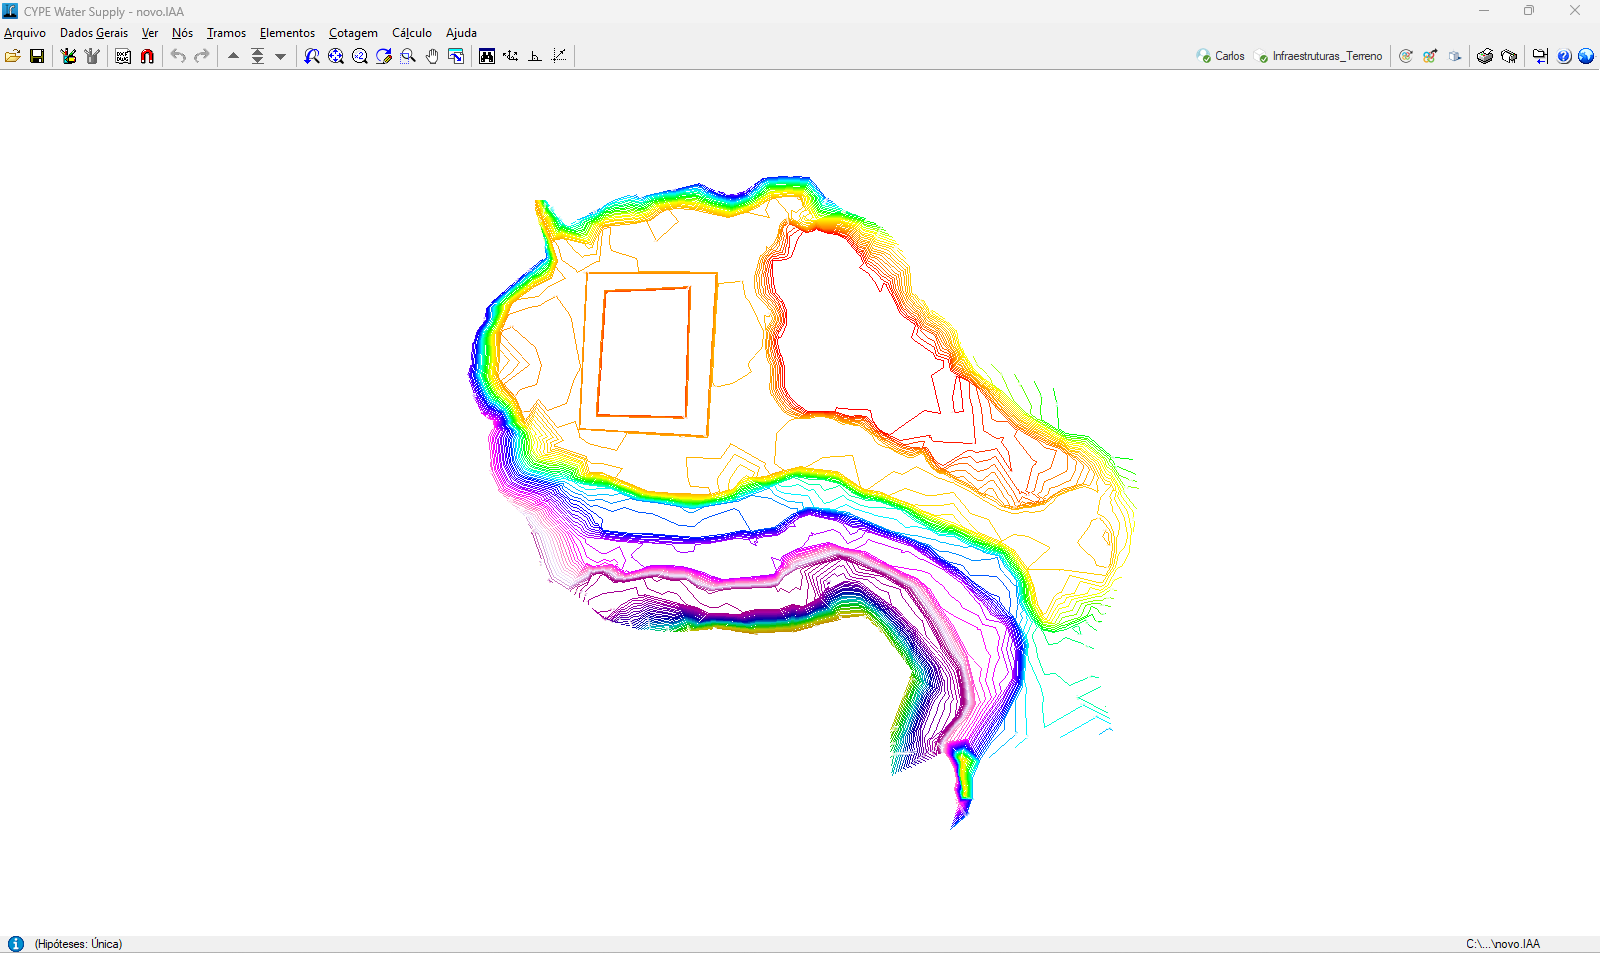Click the redo arrow icon

tap(202, 56)
